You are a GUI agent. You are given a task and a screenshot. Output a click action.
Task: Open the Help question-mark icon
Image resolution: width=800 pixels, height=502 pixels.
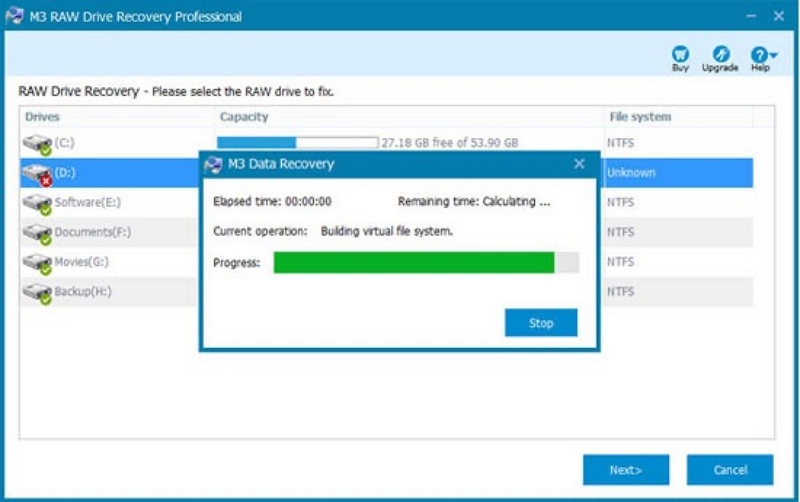(759, 55)
